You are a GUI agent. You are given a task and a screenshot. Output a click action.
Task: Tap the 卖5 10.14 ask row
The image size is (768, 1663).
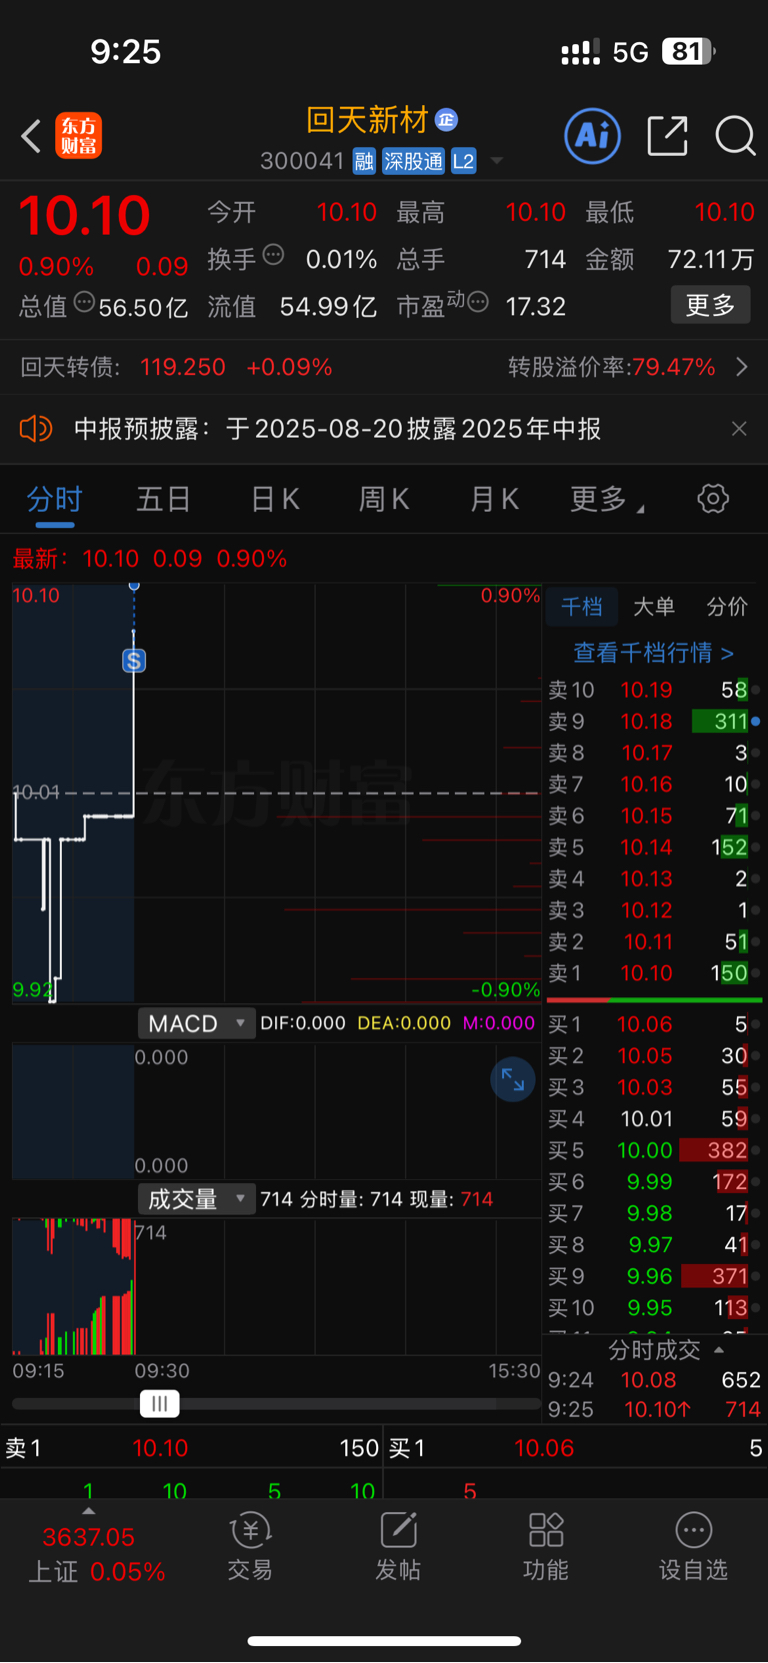[x=654, y=847]
